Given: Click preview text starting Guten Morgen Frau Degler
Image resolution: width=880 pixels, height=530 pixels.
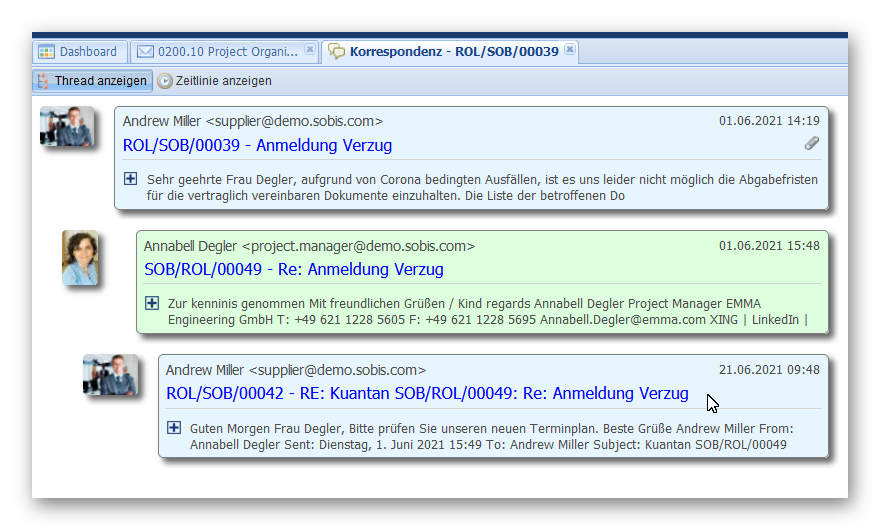Looking at the screenshot, I should (491, 436).
